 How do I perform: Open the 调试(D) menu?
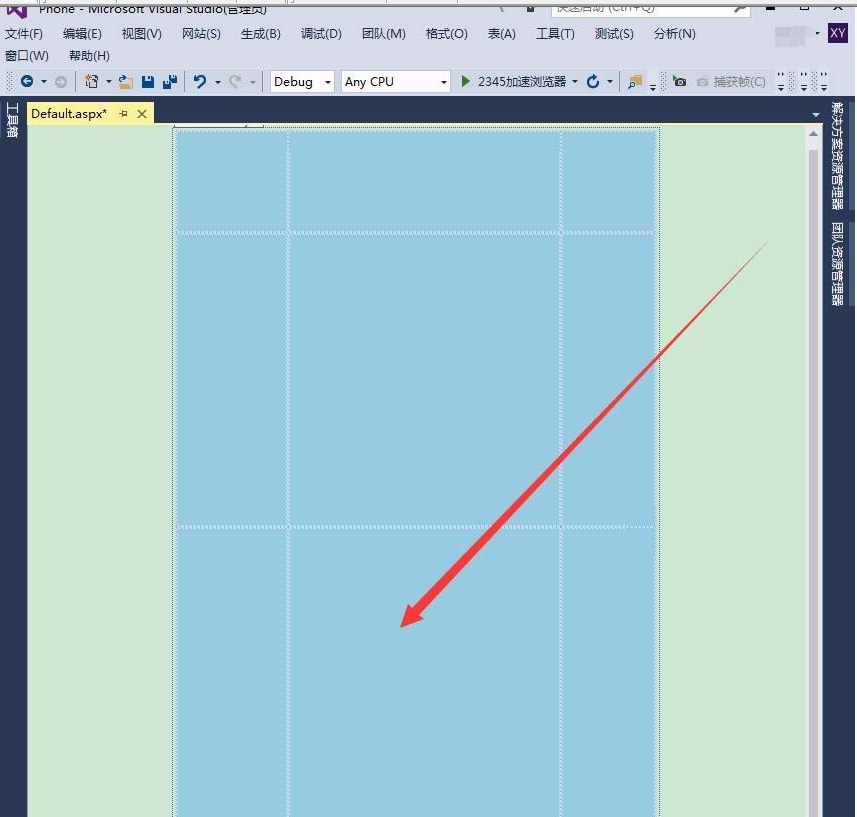point(320,33)
